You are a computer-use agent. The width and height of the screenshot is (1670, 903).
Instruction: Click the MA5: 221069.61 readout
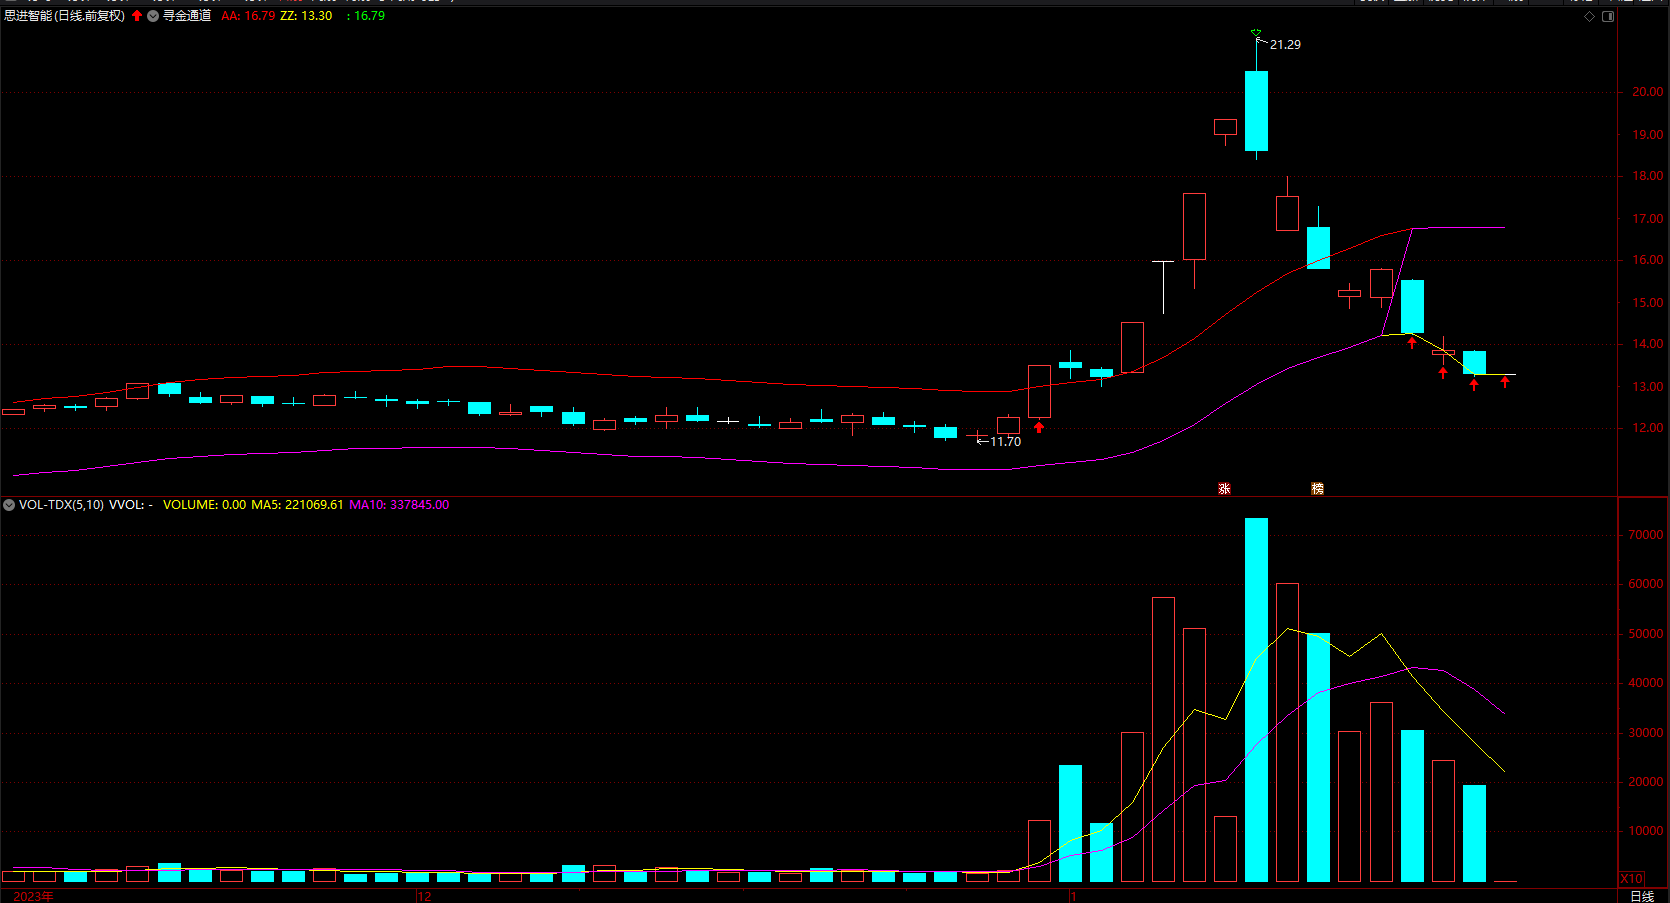click(297, 505)
